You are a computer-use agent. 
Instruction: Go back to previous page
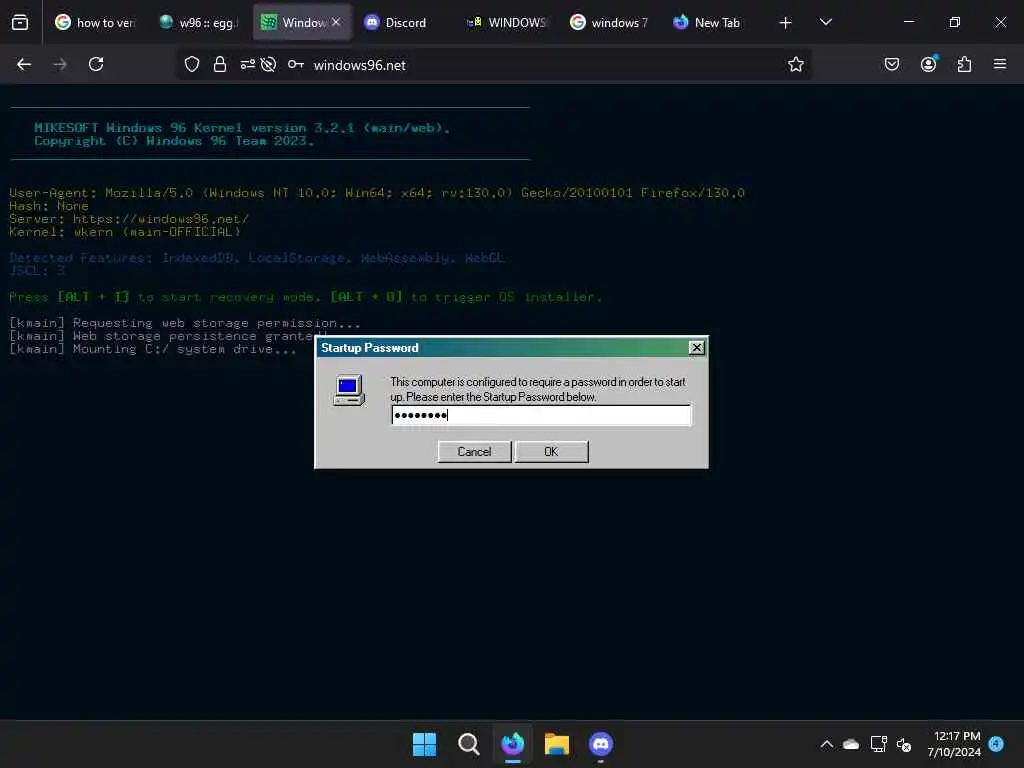click(x=24, y=64)
